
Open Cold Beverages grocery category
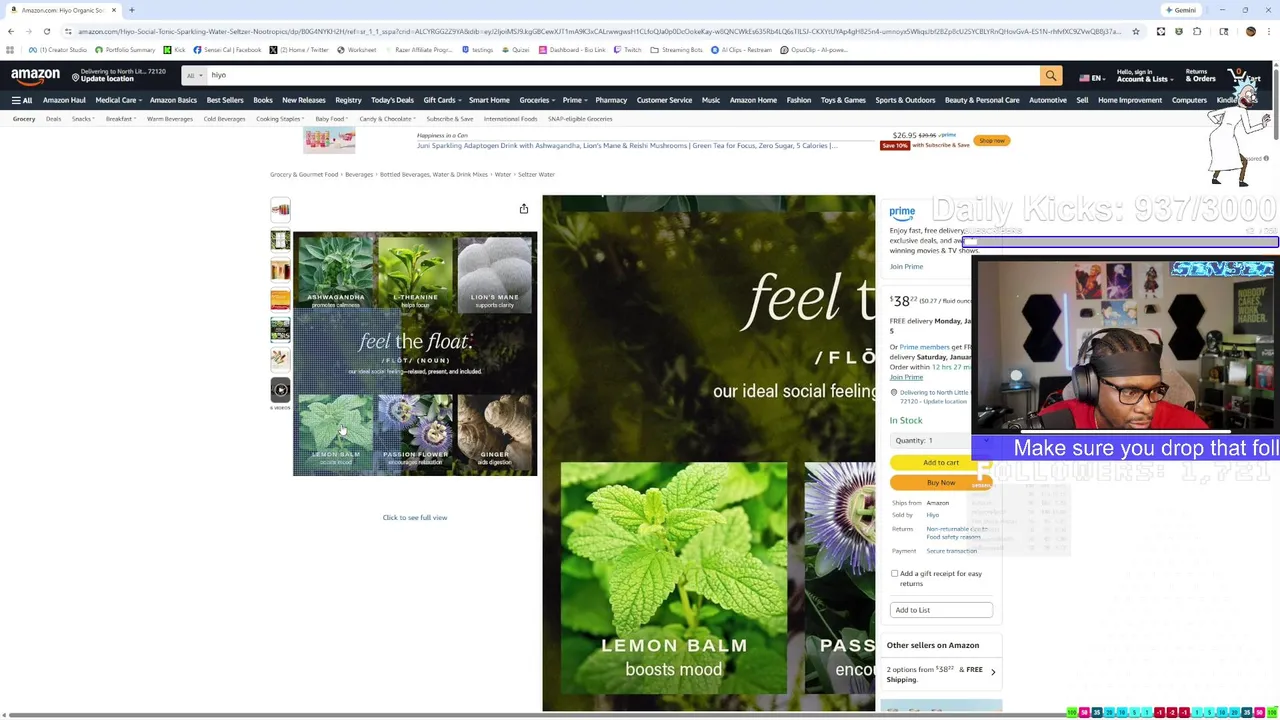(x=224, y=119)
